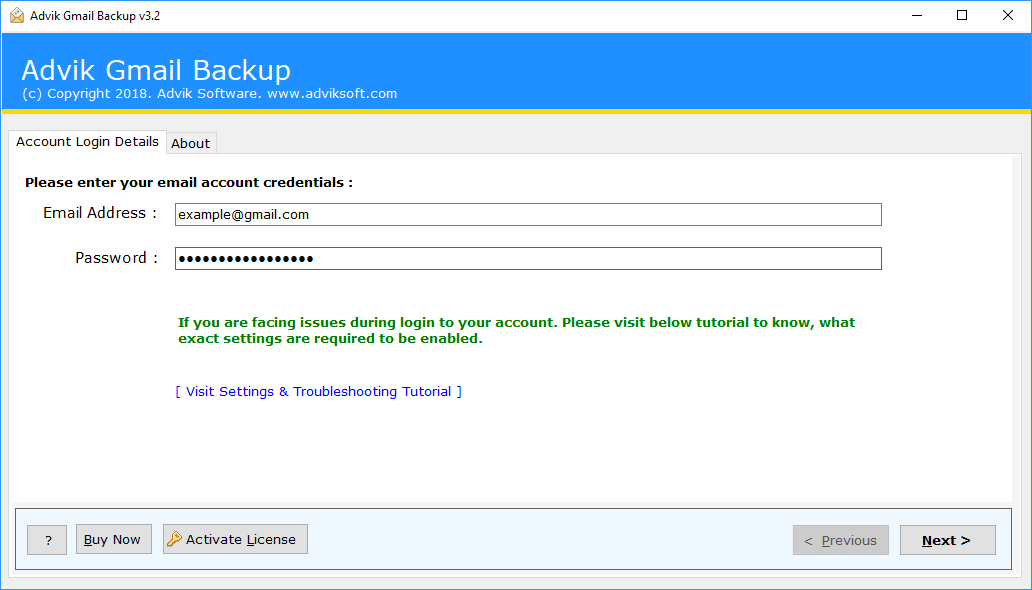This screenshot has width=1032, height=590.
Task: Click the question mark help button
Action: click(x=47, y=540)
